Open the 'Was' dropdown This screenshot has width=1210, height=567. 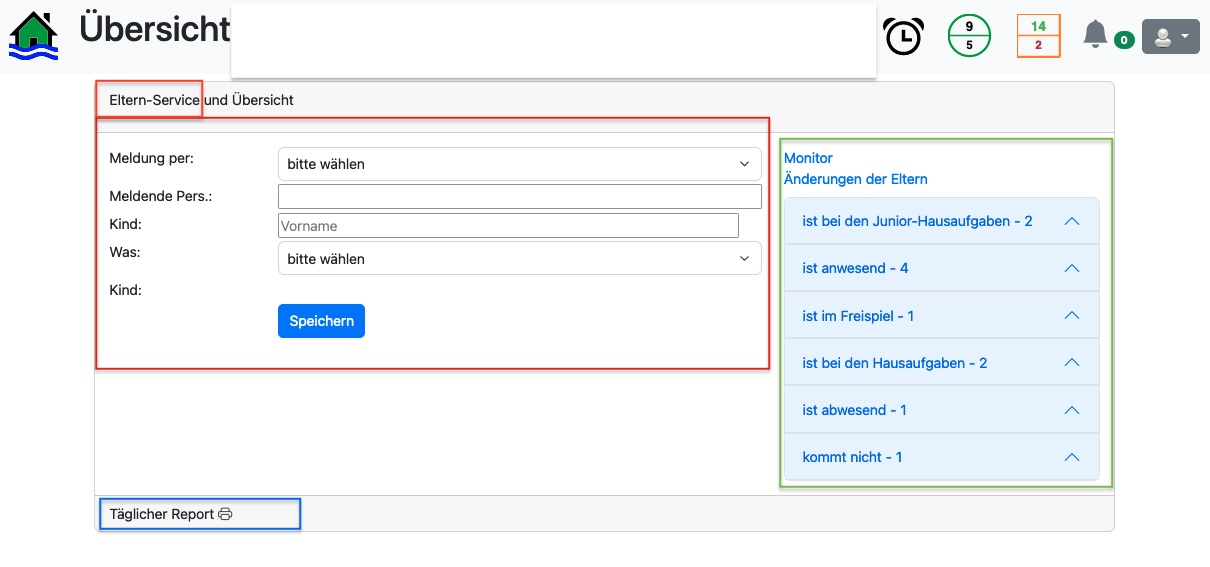(x=519, y=259)
